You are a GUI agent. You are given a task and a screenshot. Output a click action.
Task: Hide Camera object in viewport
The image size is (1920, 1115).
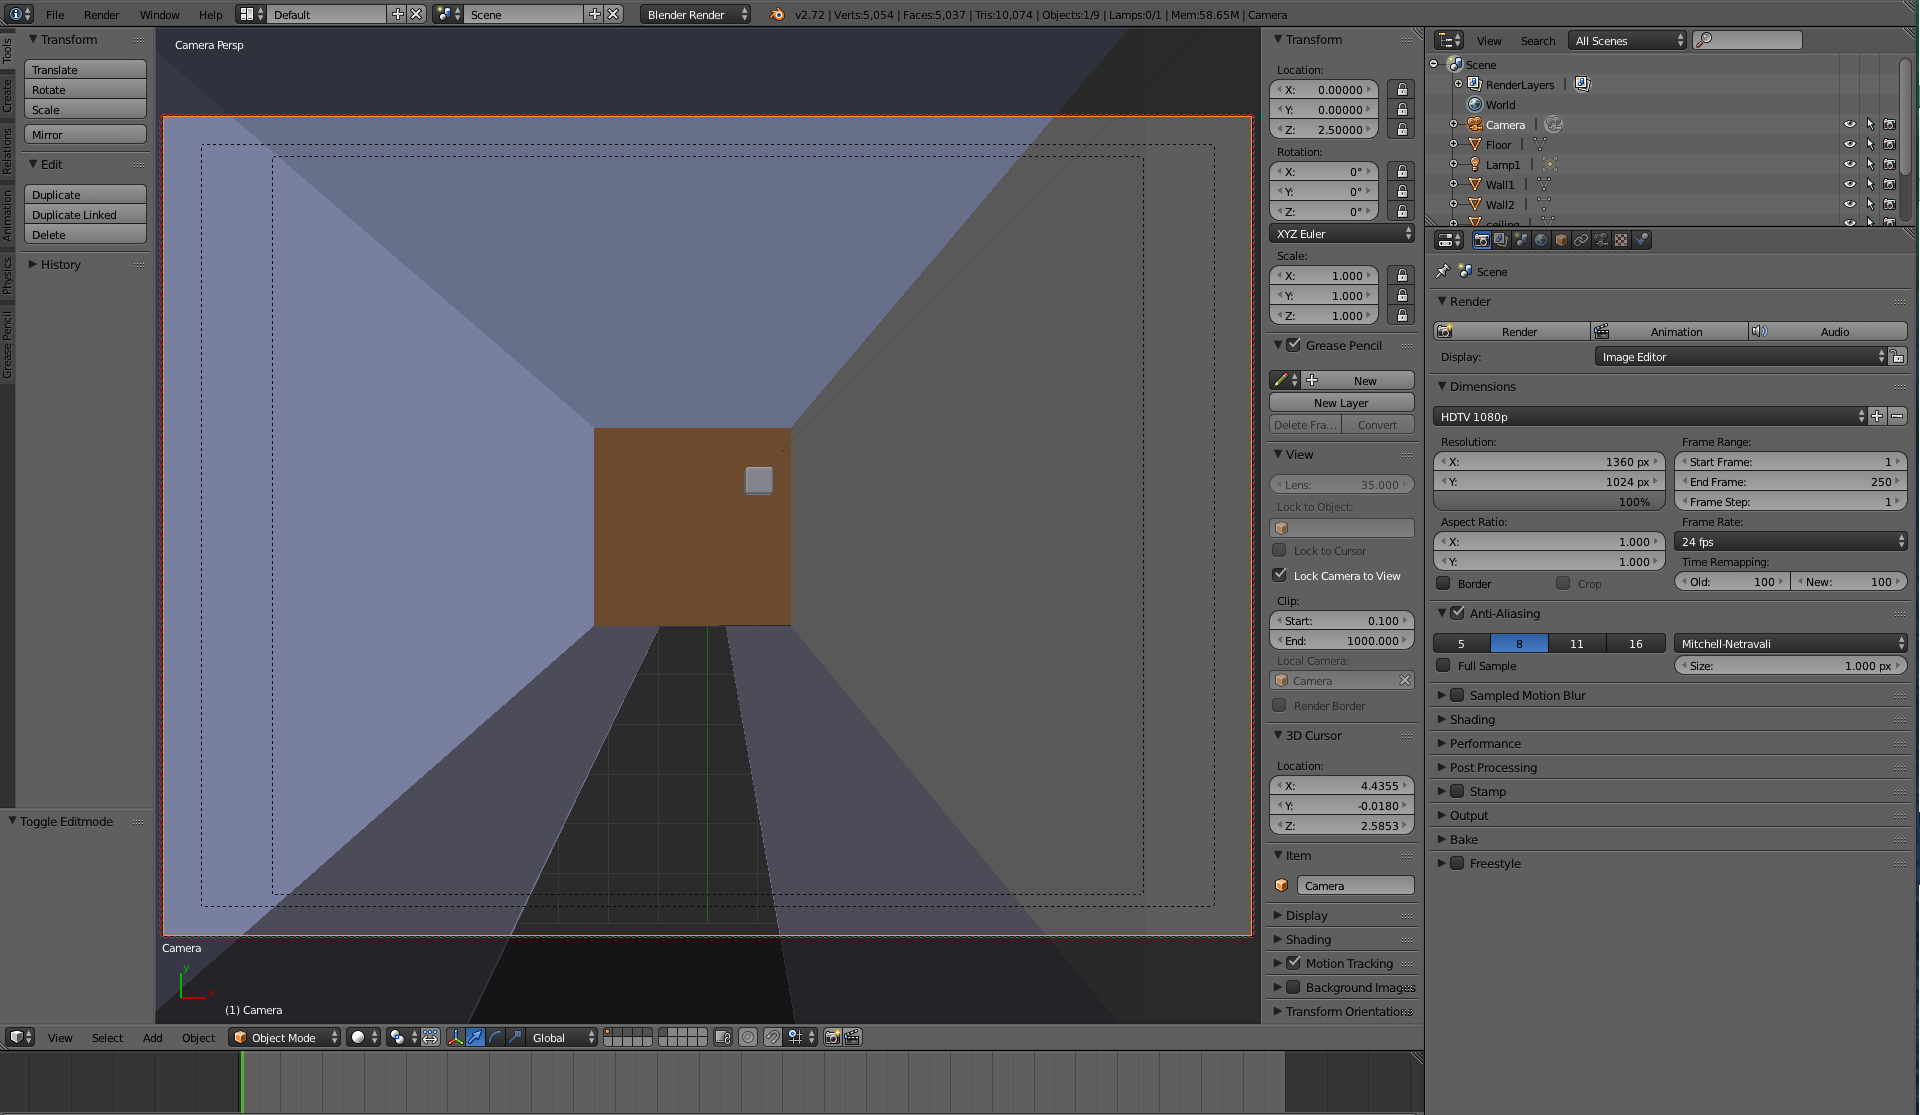(1849, 125)
